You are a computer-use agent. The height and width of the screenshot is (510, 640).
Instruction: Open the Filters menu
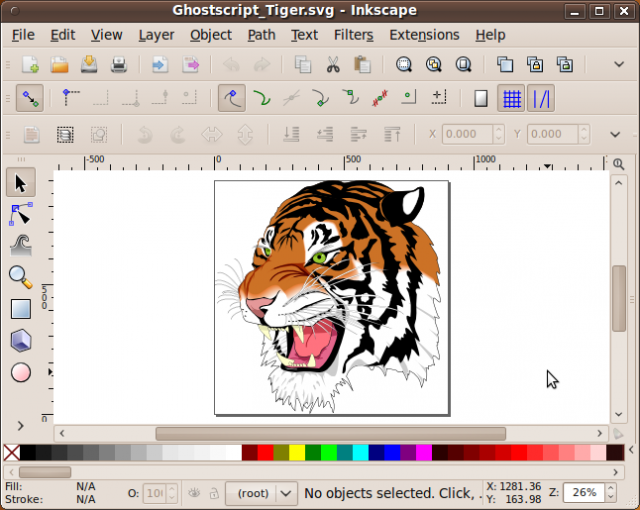[353, 35]
